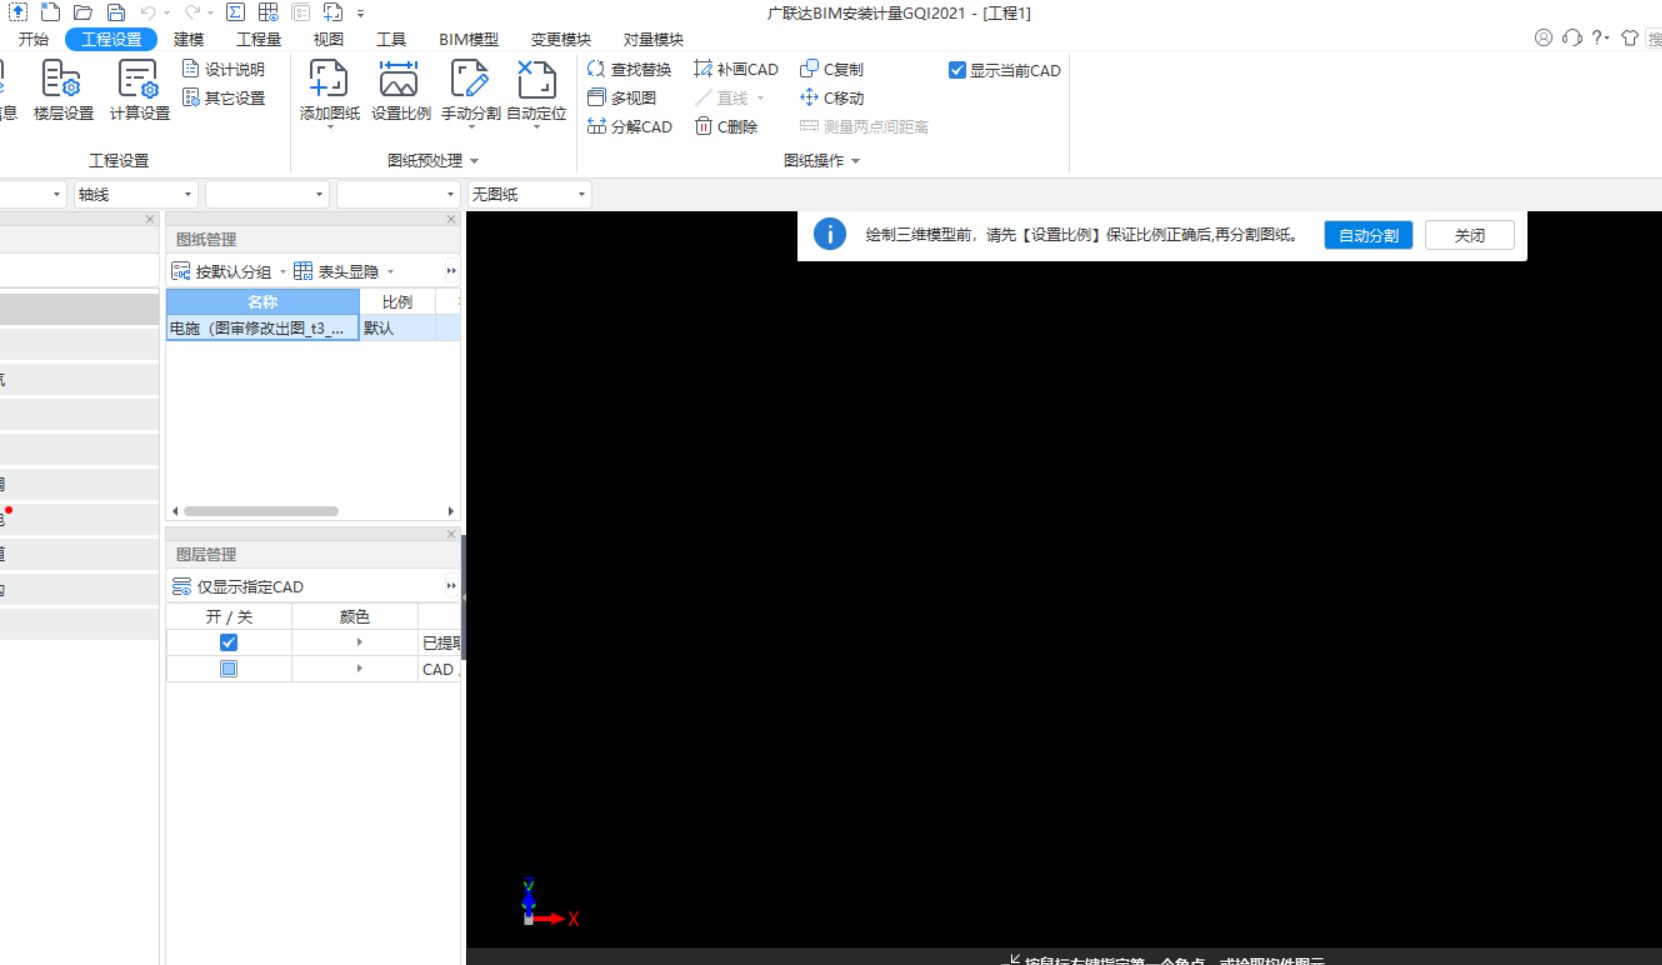Screen dimensions: 1662x965
Task: Click 名称 column header
Action: pos(263,302)
